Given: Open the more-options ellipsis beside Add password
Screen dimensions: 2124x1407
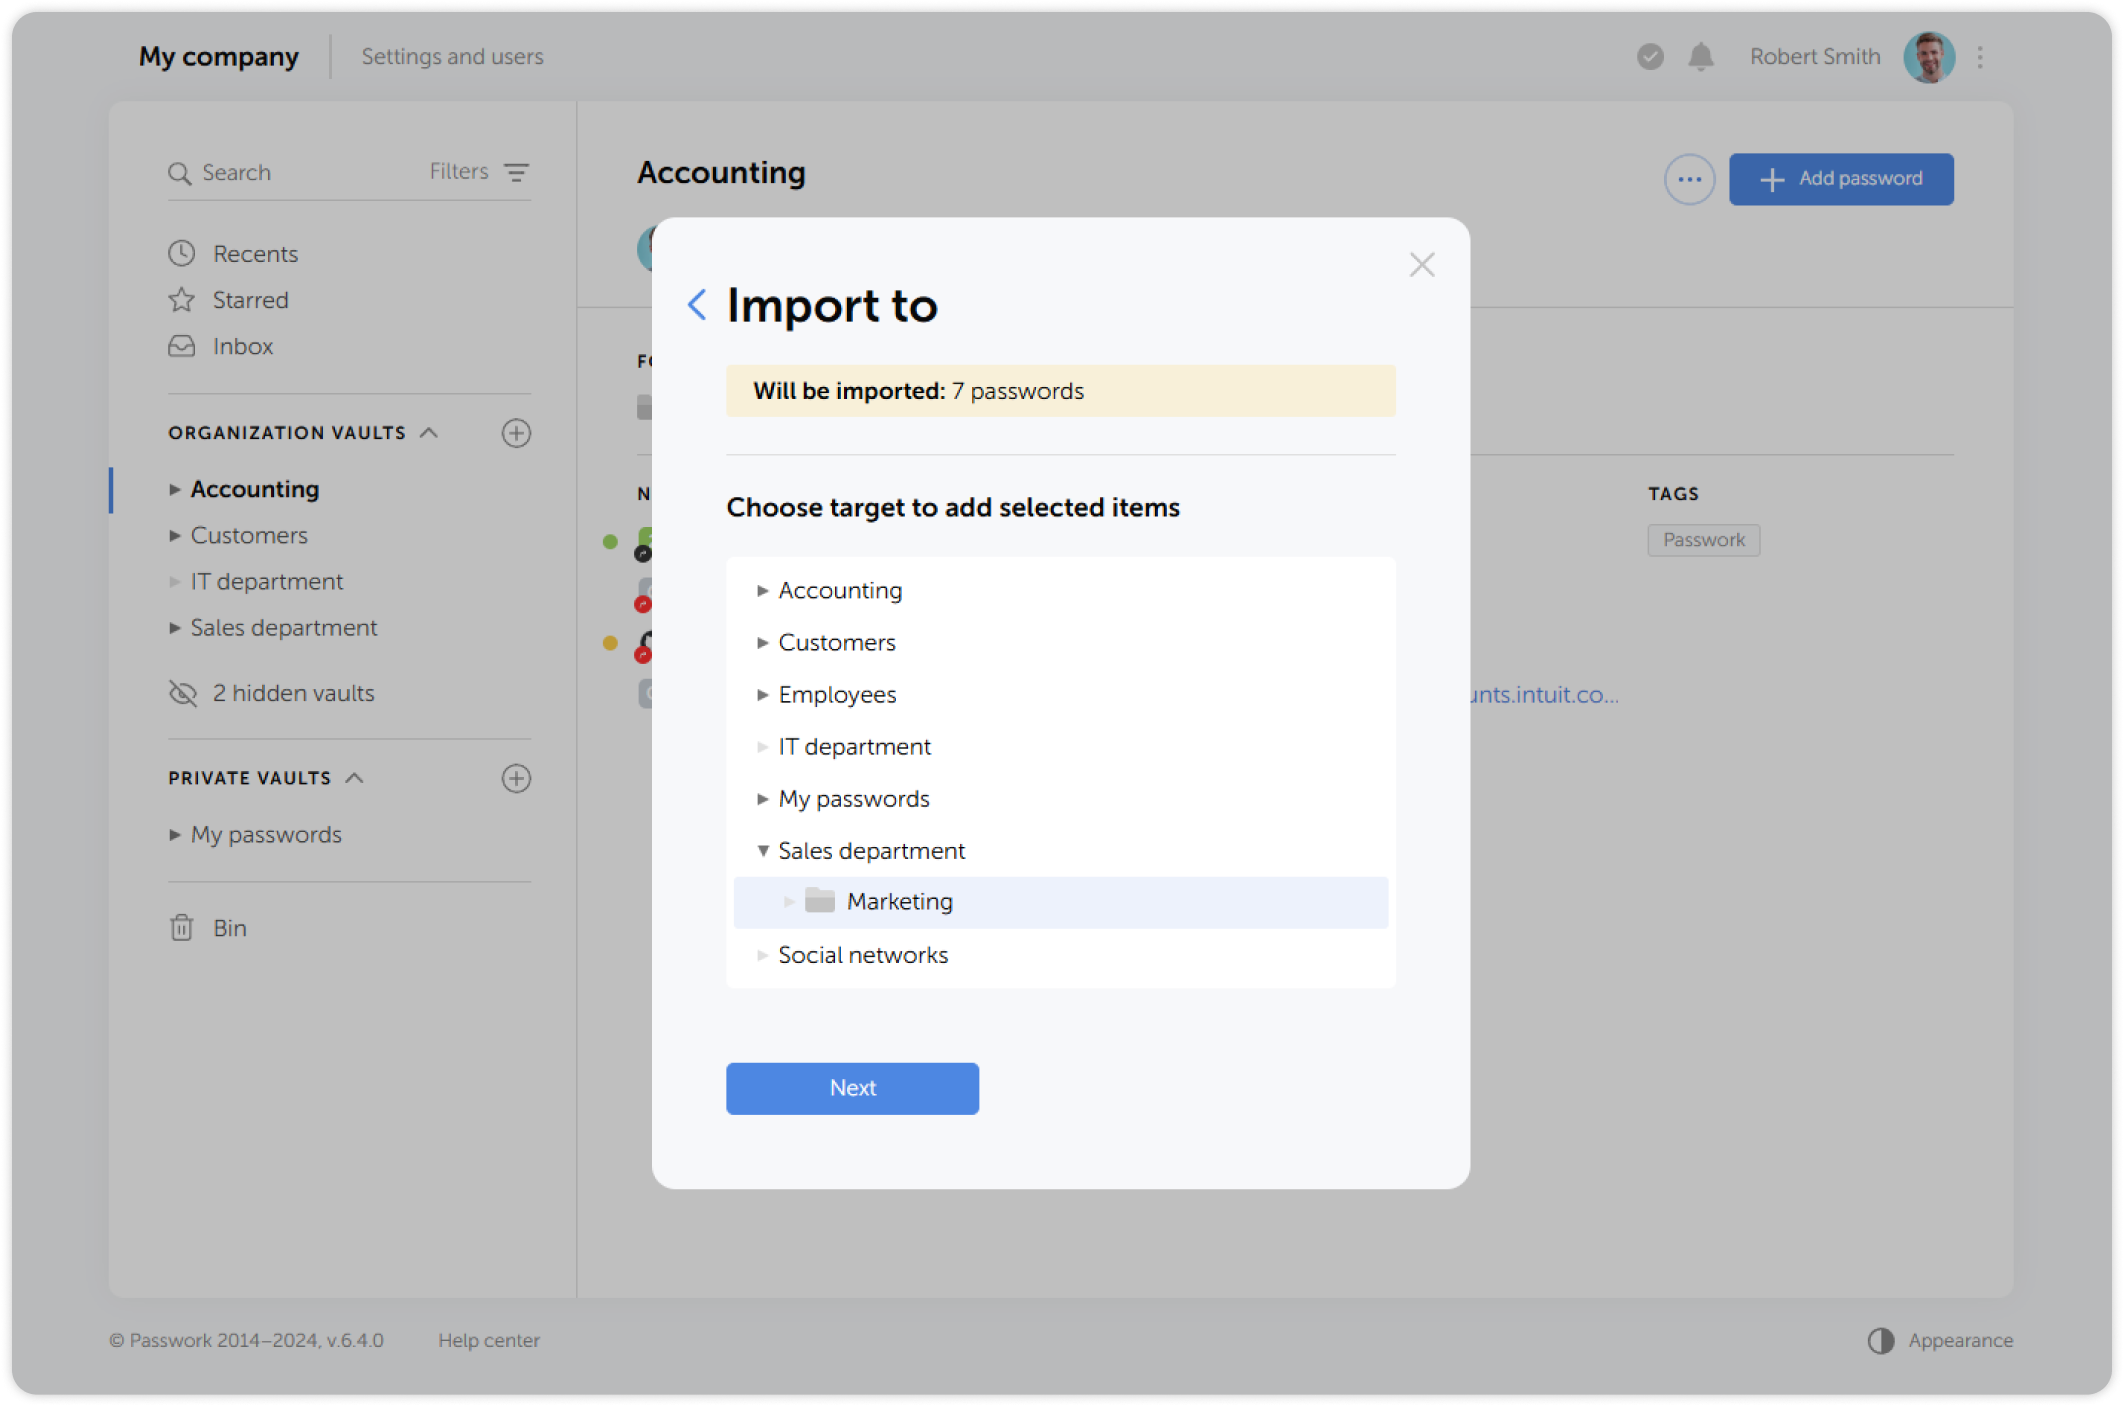Looking at the screenshot, I should point(1689,179).
